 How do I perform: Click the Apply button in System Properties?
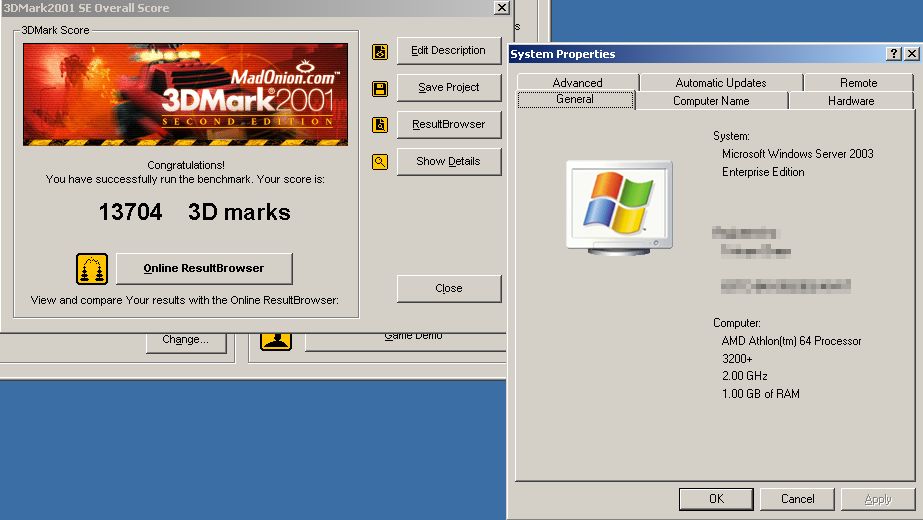(878, 499)
